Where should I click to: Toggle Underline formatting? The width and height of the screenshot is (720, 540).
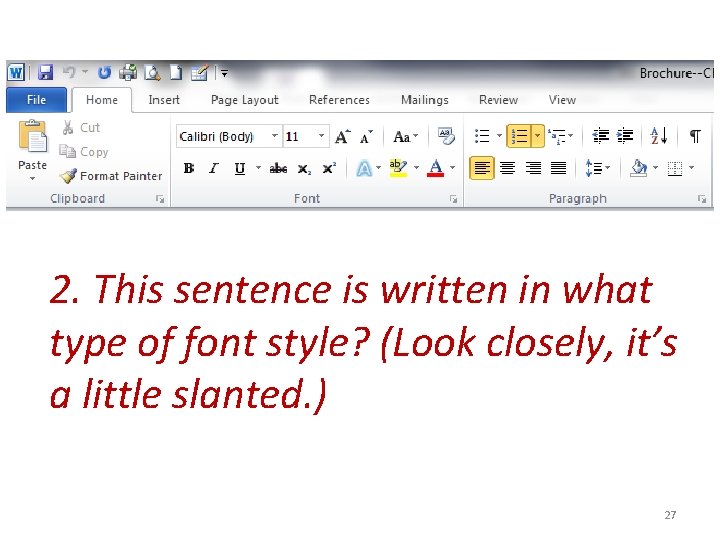(239, 169)
